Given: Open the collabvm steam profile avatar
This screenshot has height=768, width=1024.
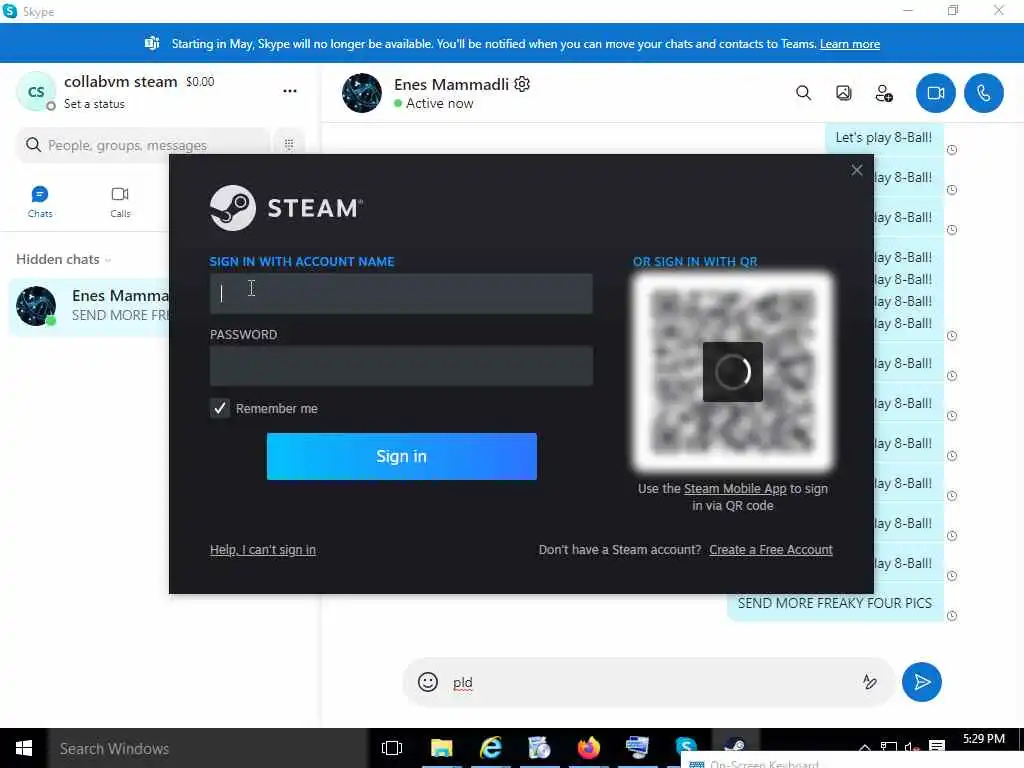Looking at the screenshot, I should pos(36,91).
